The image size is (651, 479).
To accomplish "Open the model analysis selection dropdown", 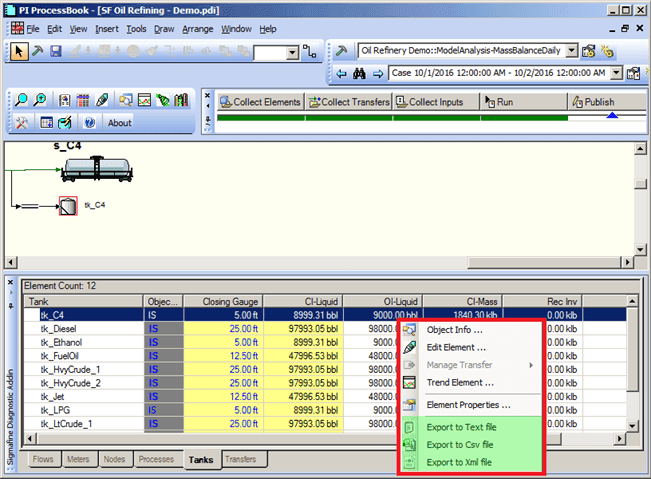I will click(572, 51).
